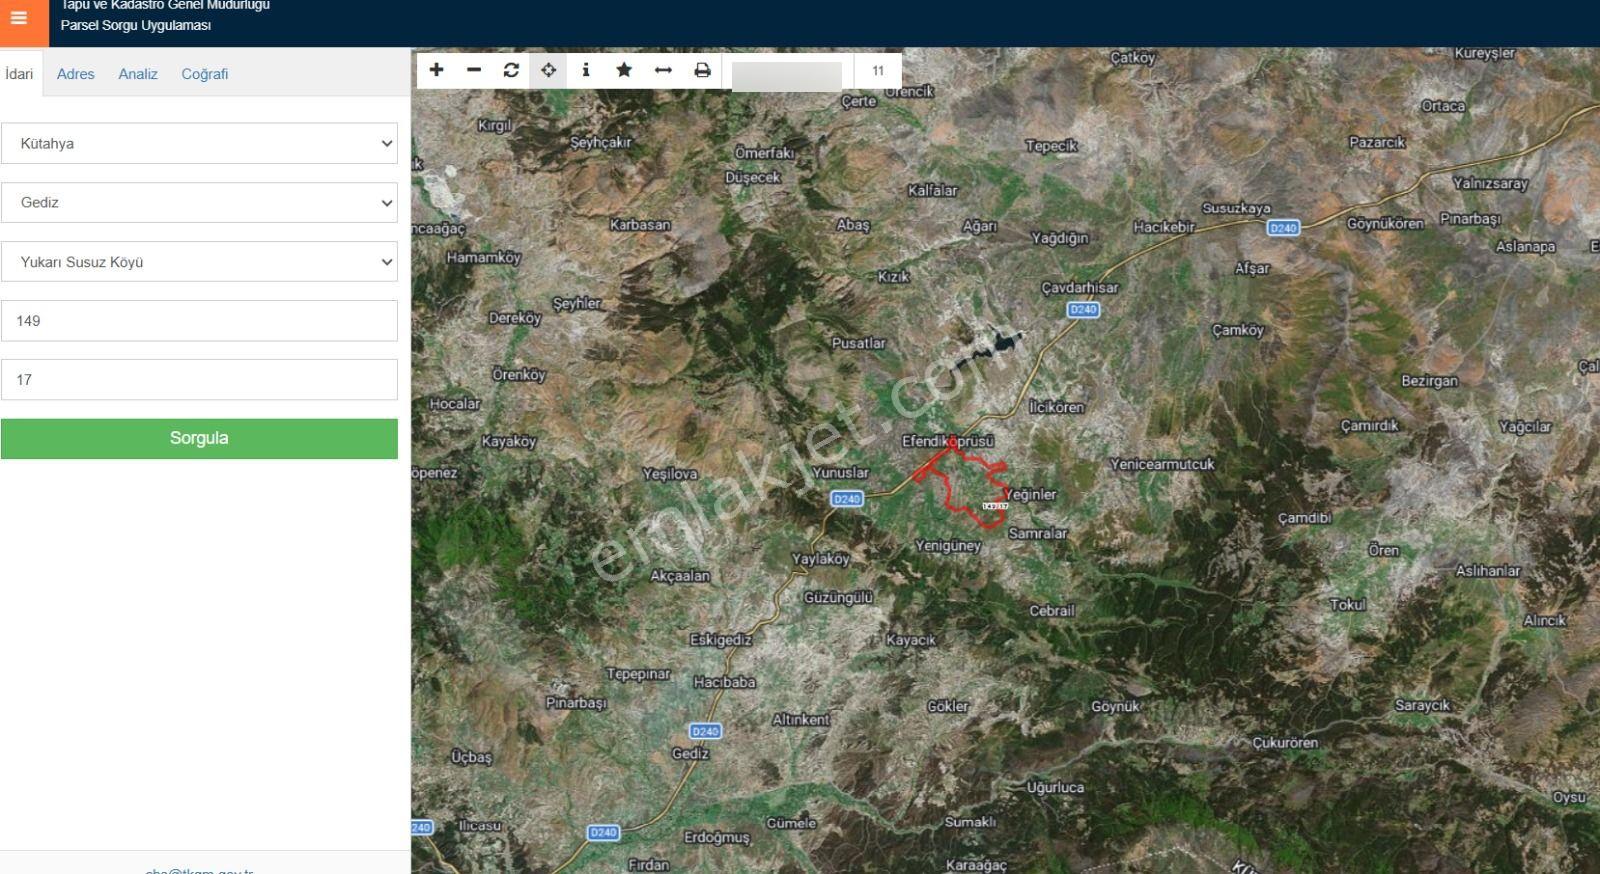The height and width of the screenshot is (874, 1600).
Task: Click the Yaylaköy place label
Action: pos(820,560)
